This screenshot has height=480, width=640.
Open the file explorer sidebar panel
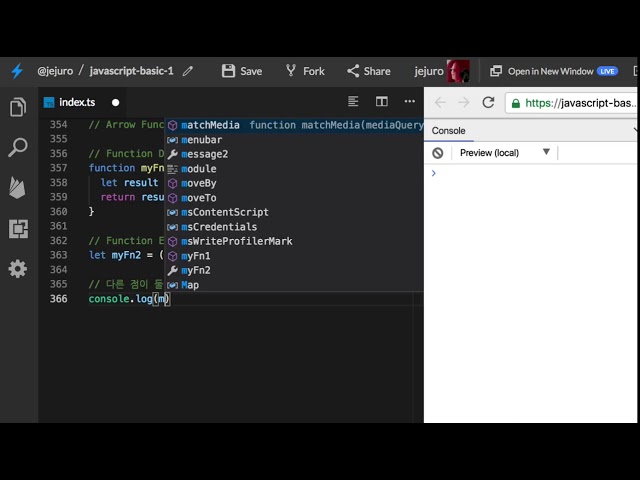[18, 107]
